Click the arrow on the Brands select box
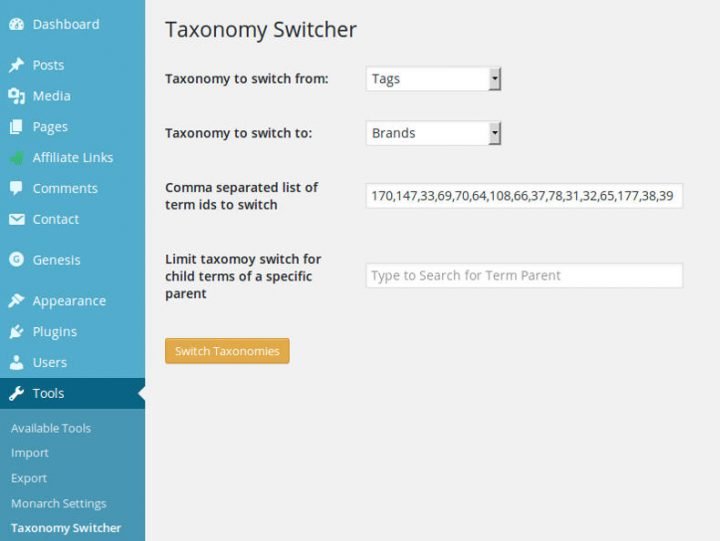This screenshot has width=720, height=541. (495, 133)
